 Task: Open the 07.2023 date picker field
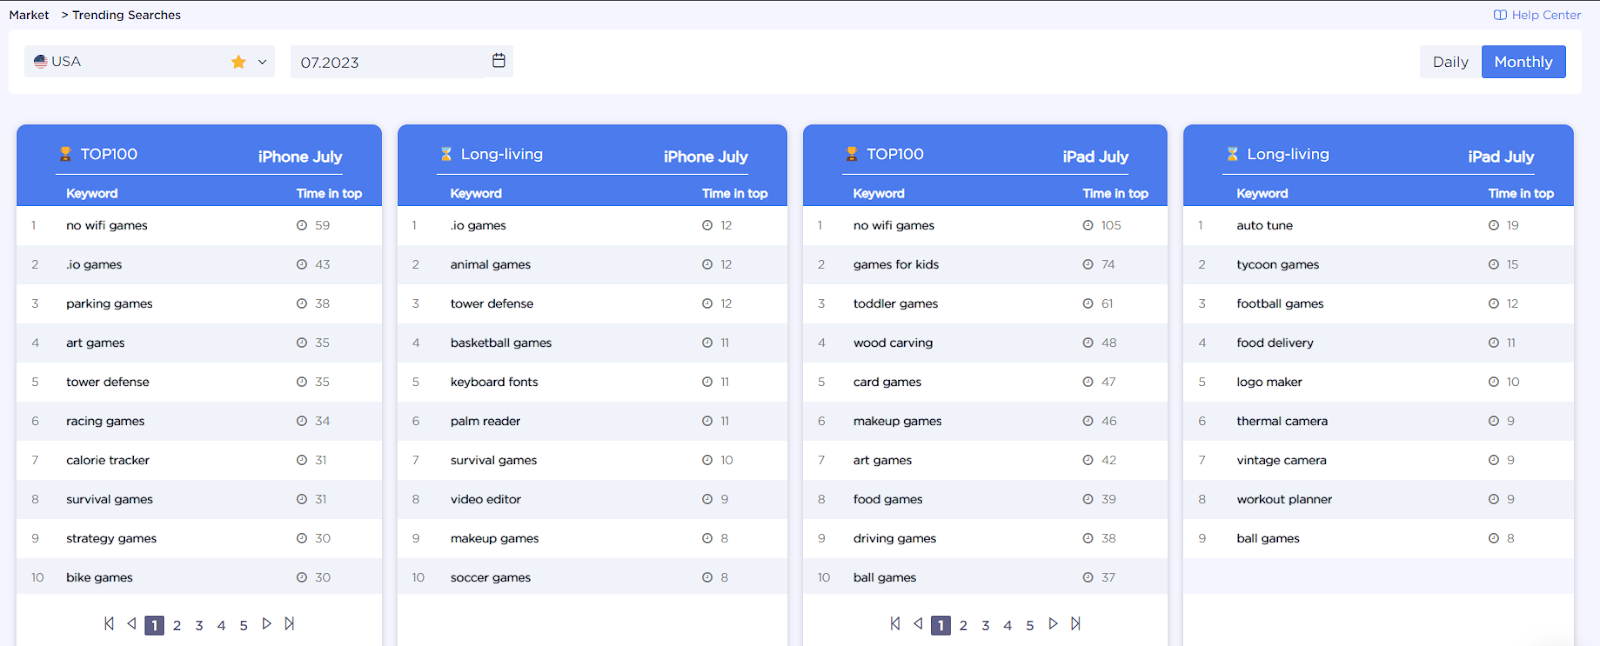click(402, 62)
